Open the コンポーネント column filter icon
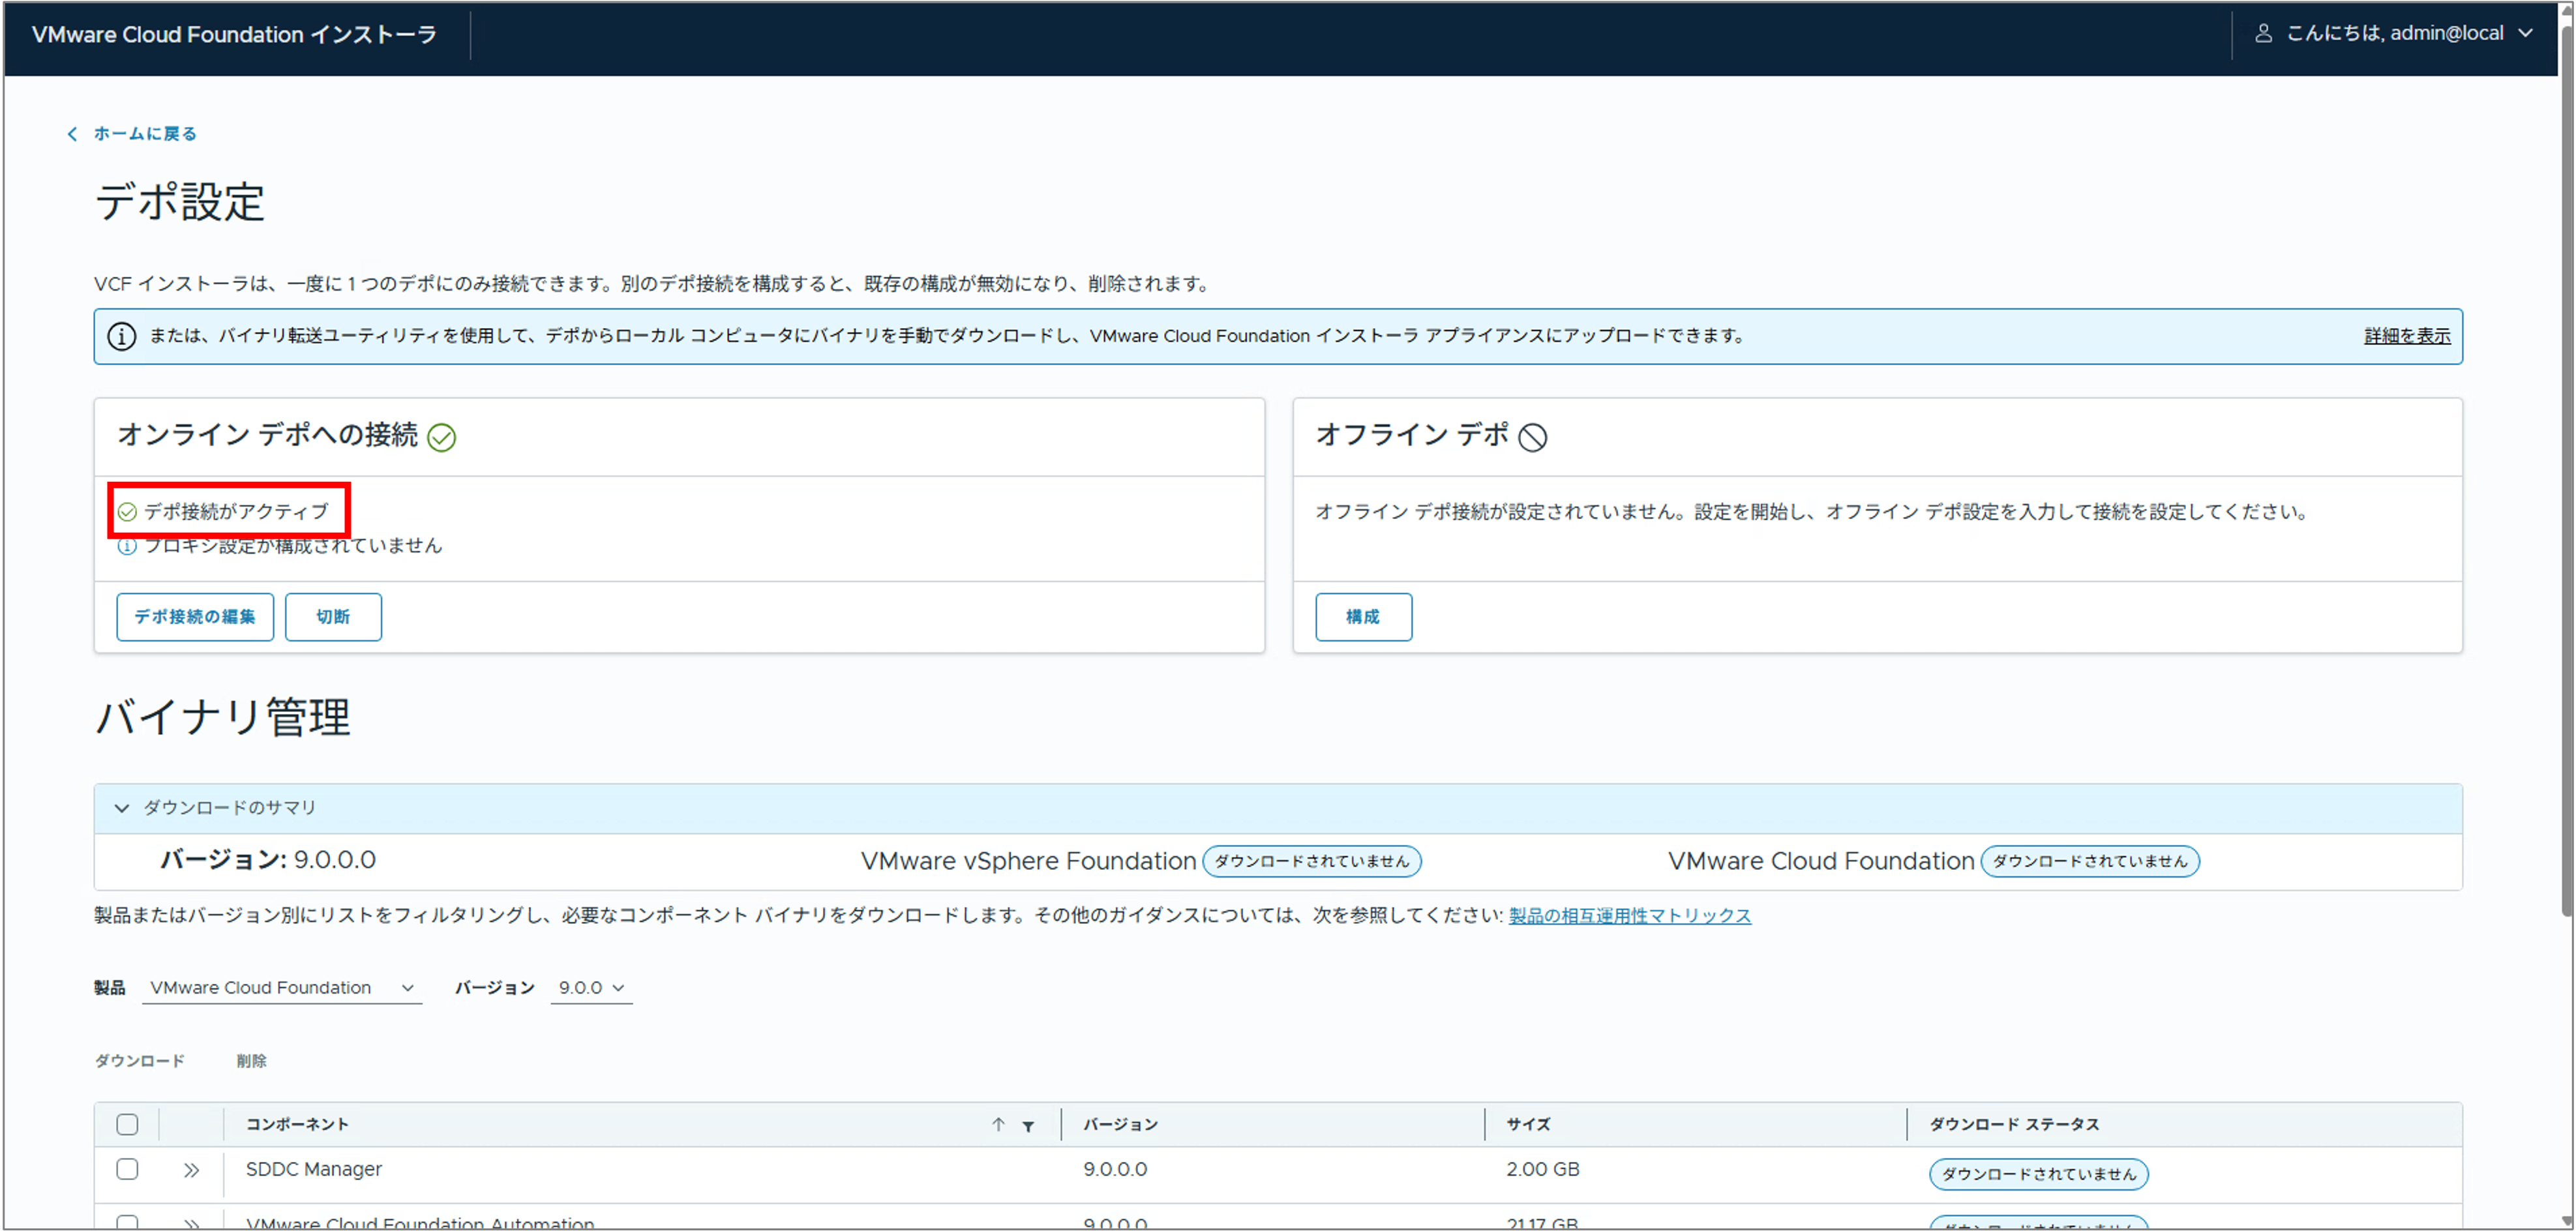2576x1231 pixels. point(1028,1126)
